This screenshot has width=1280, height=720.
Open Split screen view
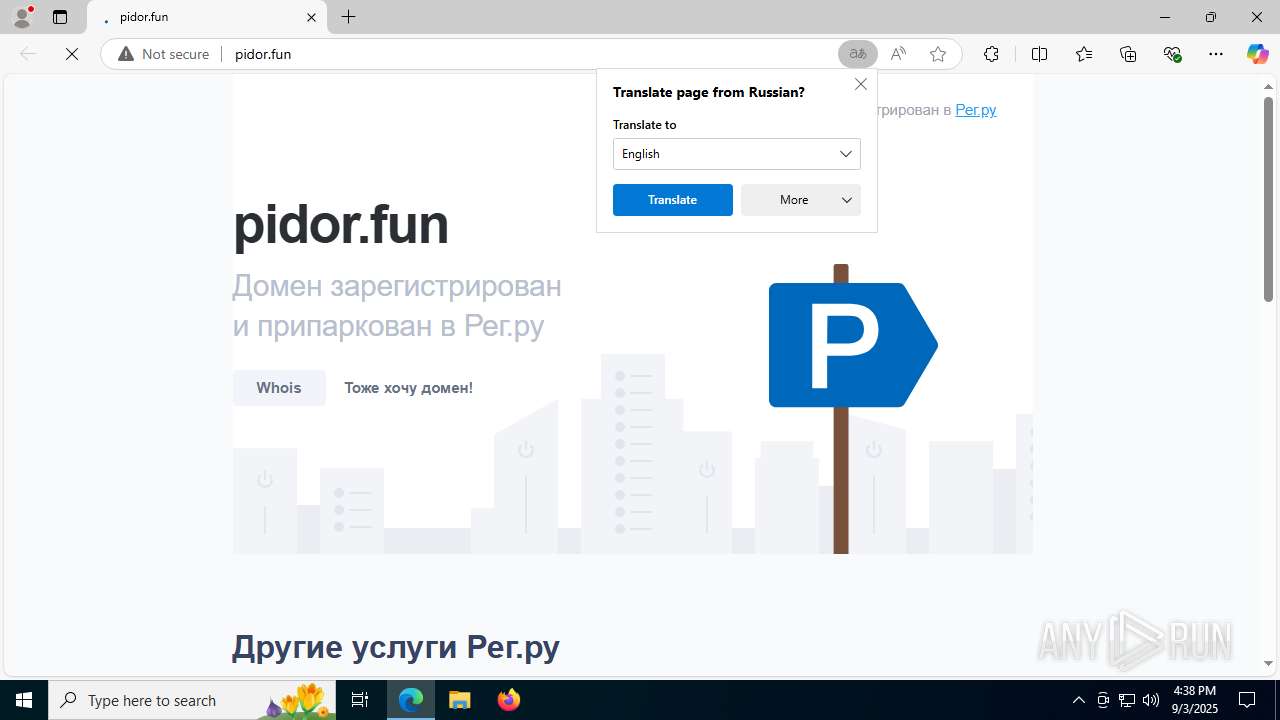1039,54
